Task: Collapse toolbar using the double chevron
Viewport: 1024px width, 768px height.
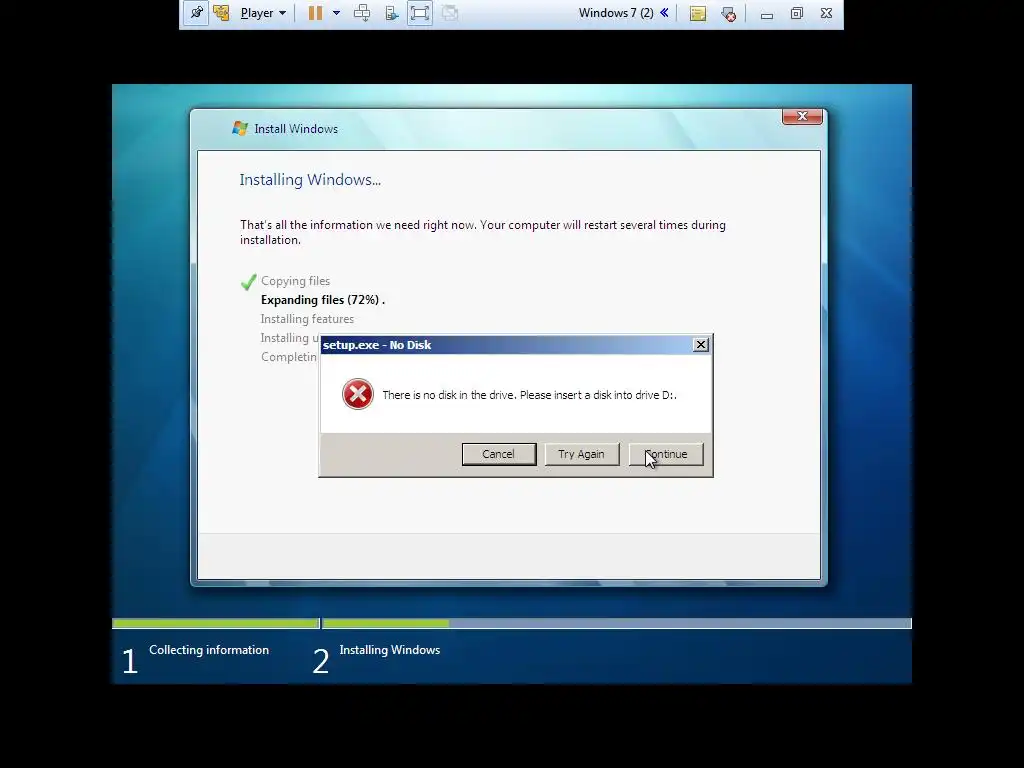Action: coord(664,12)
